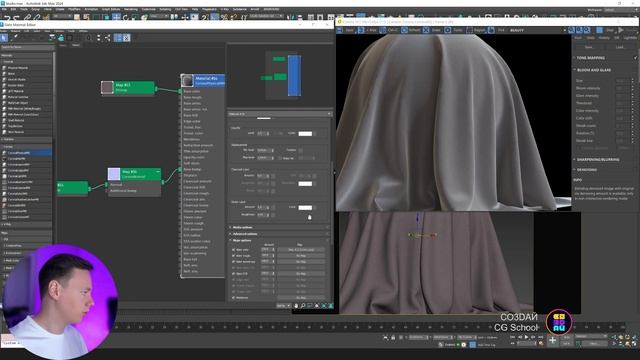Click the Region render icon in frame buffer
Screen dimensions: 640x360
469,30
